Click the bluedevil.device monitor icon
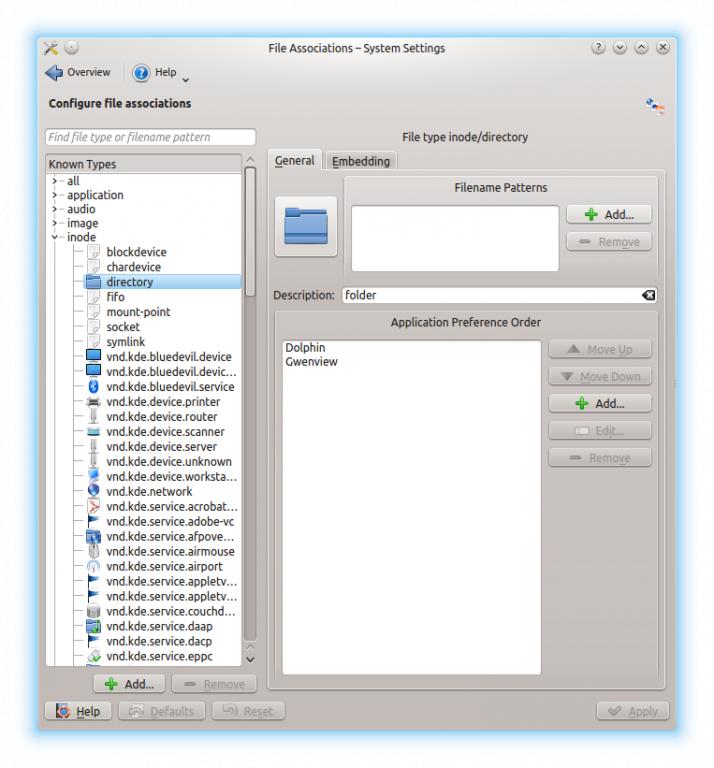 pyautogui.click(x=94, y=356)
